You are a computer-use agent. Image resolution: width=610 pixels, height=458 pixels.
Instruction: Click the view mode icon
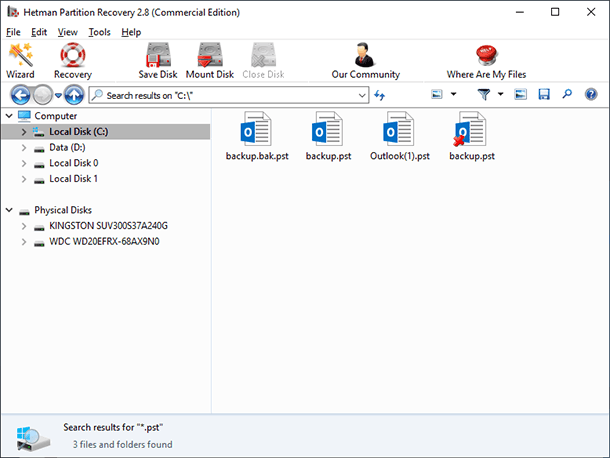click(x=437, y=94)
